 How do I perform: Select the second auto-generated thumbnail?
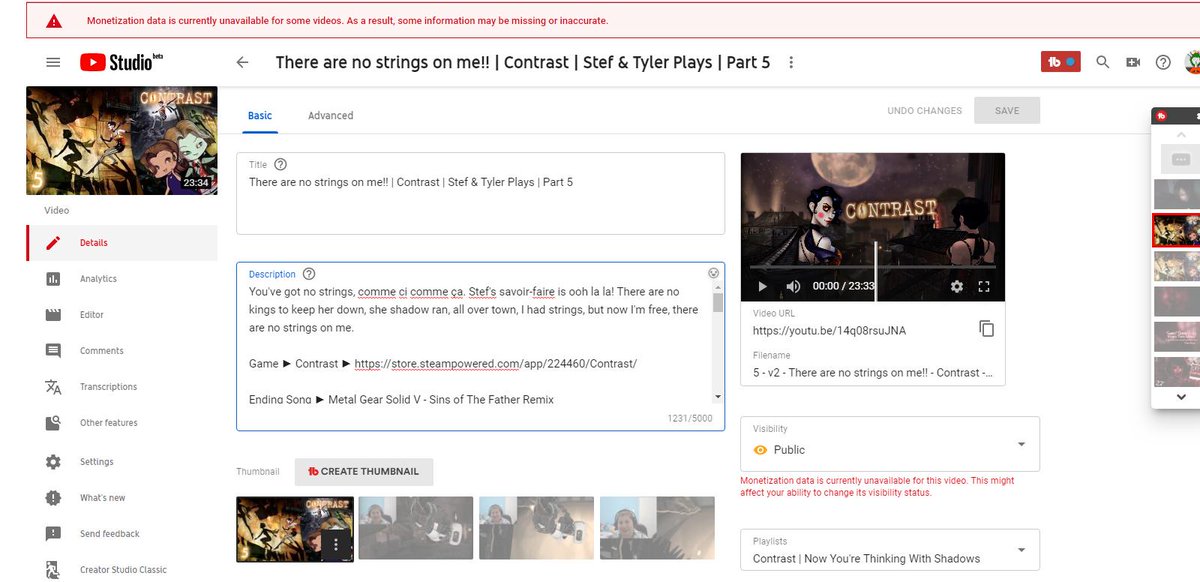415,528
